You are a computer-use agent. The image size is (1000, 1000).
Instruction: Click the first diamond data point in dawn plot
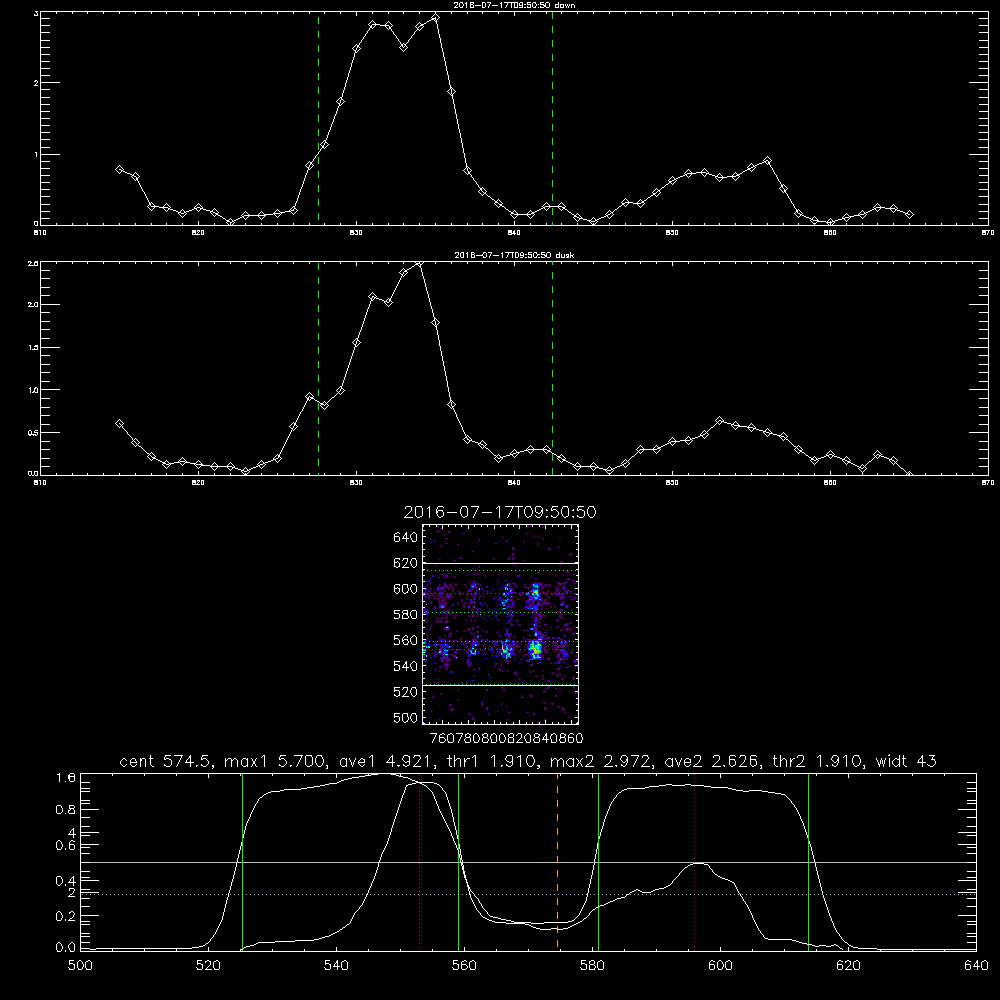(x=119, y=169)
